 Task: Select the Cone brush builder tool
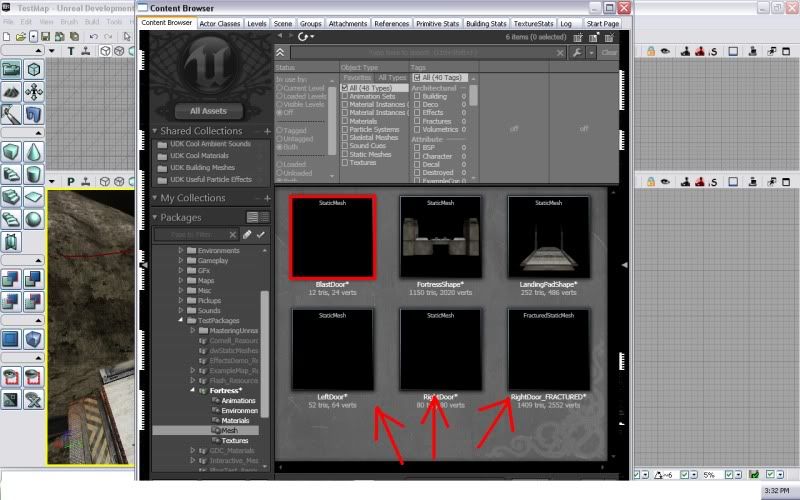tap(33, 152)
